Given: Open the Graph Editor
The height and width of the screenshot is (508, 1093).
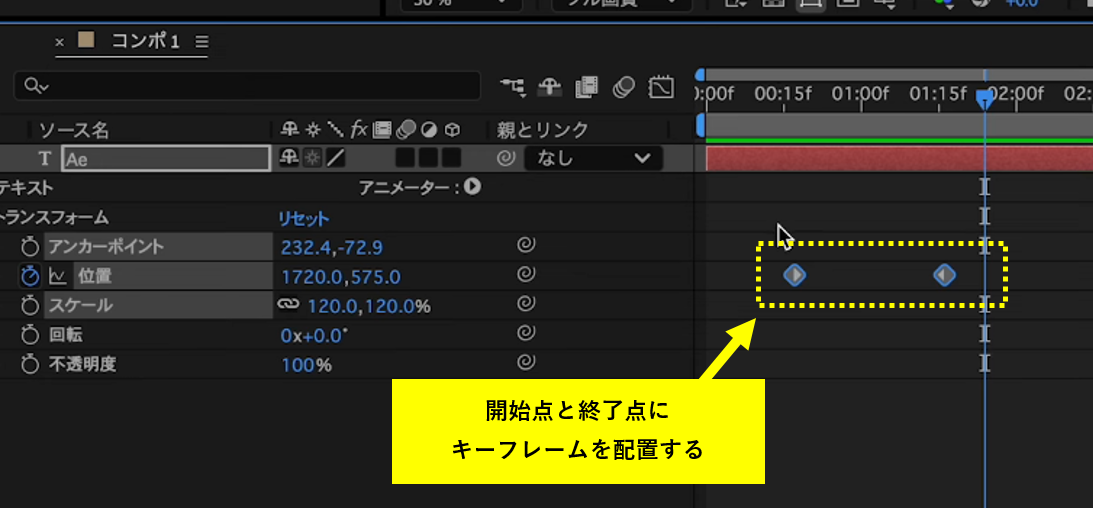Looking at the screenshot, I should coord(661,86).
